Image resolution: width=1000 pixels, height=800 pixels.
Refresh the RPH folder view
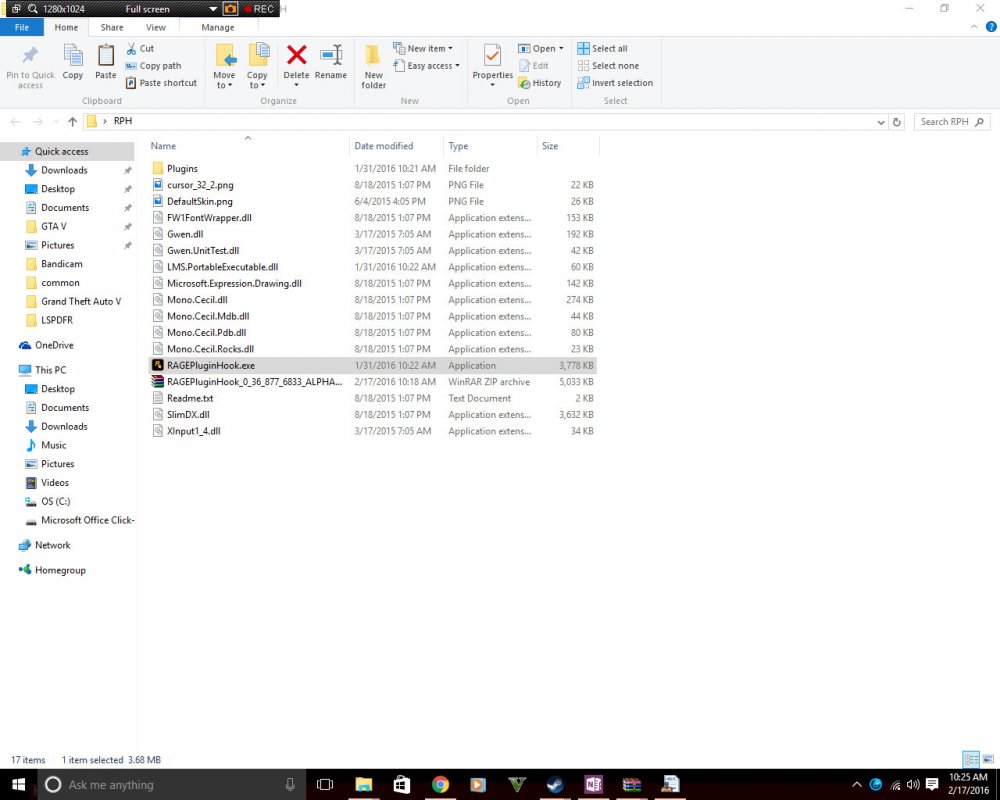tap(897, 122)
